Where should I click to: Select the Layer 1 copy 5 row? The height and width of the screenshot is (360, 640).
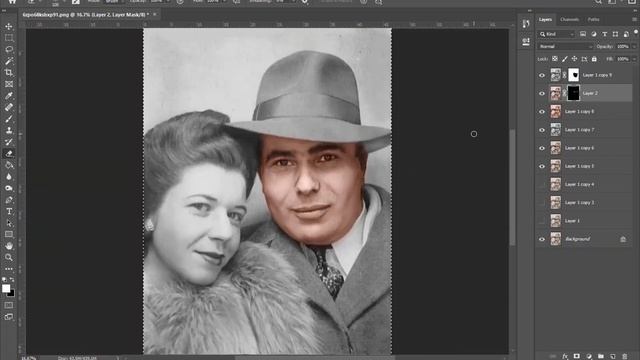point(584,166)
